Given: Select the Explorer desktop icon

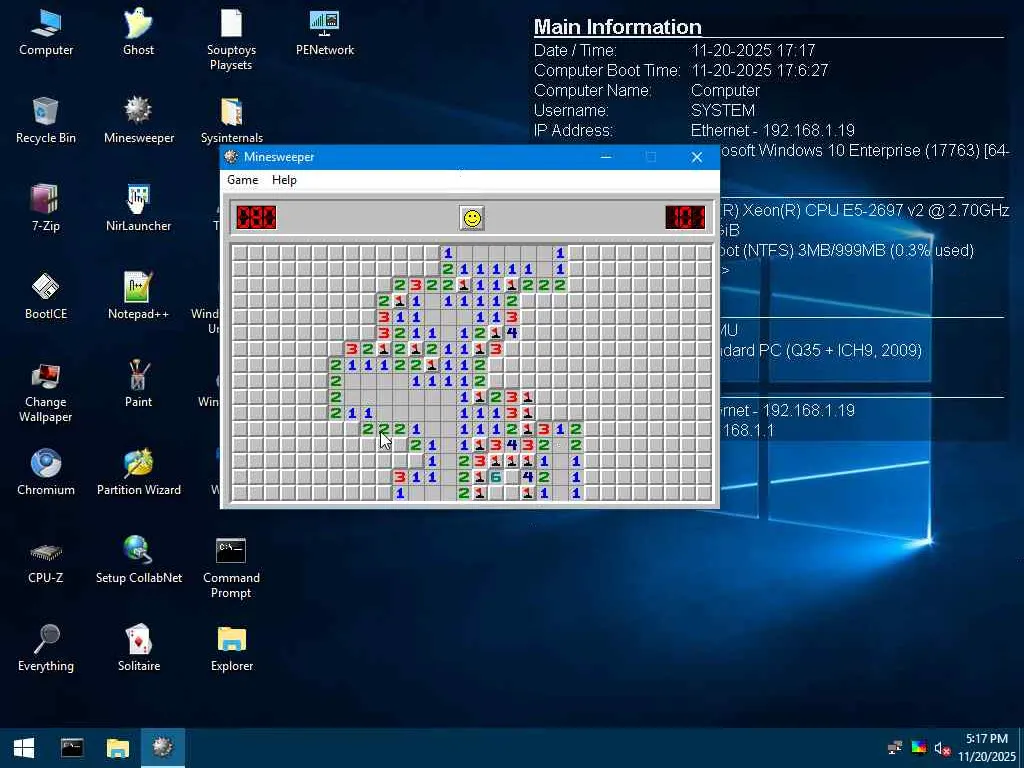Looking at the screenshot, I should click(x=231, y=649).
